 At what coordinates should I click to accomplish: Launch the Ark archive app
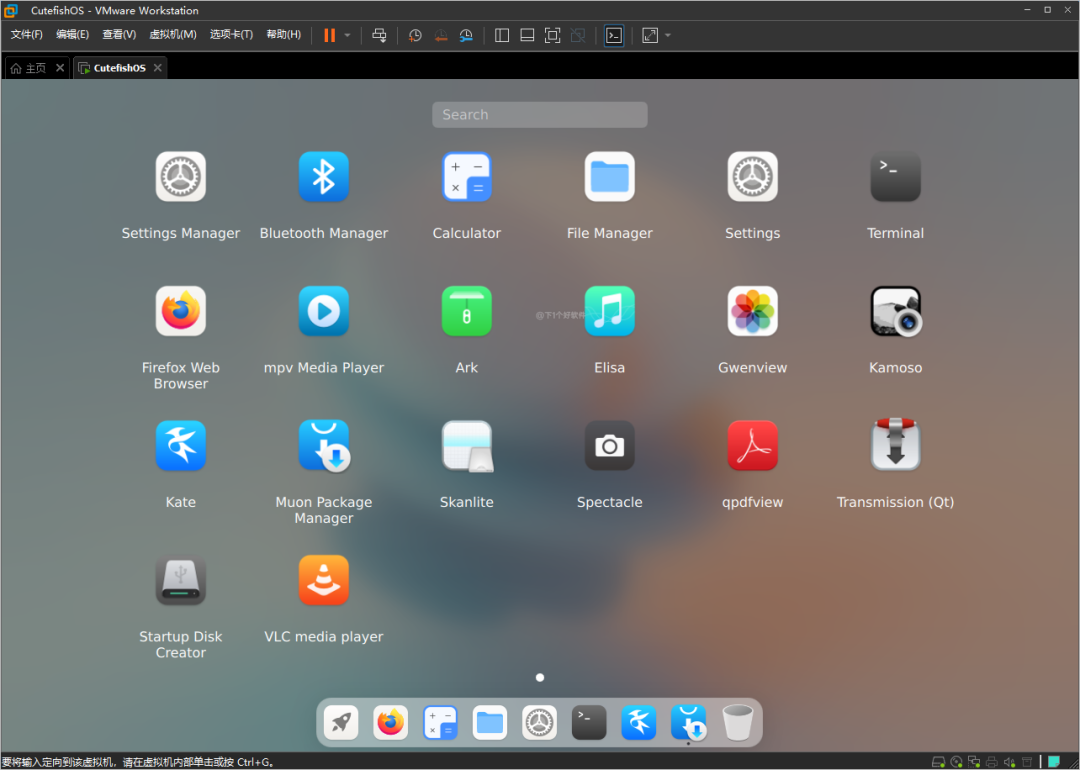click(466, 311)
